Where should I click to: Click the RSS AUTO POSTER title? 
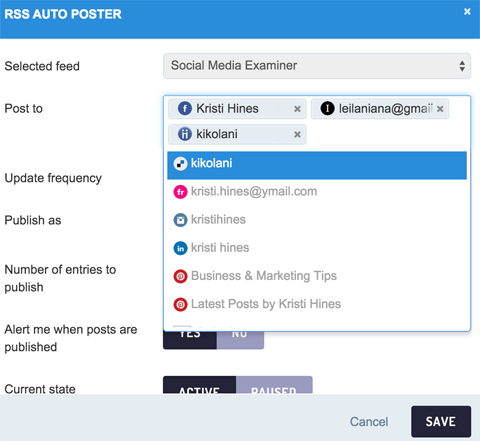pyautogui.click(x=63, y=14)
